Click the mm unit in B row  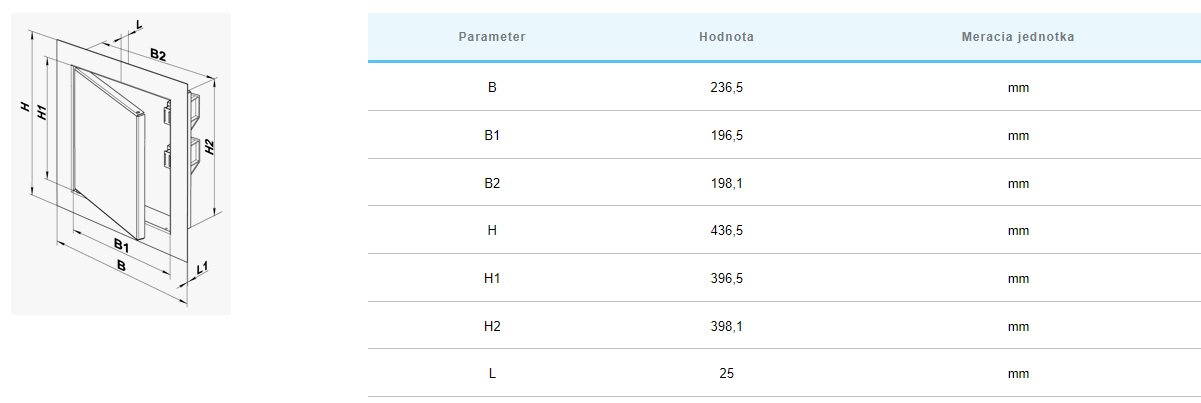(1018, 87)
